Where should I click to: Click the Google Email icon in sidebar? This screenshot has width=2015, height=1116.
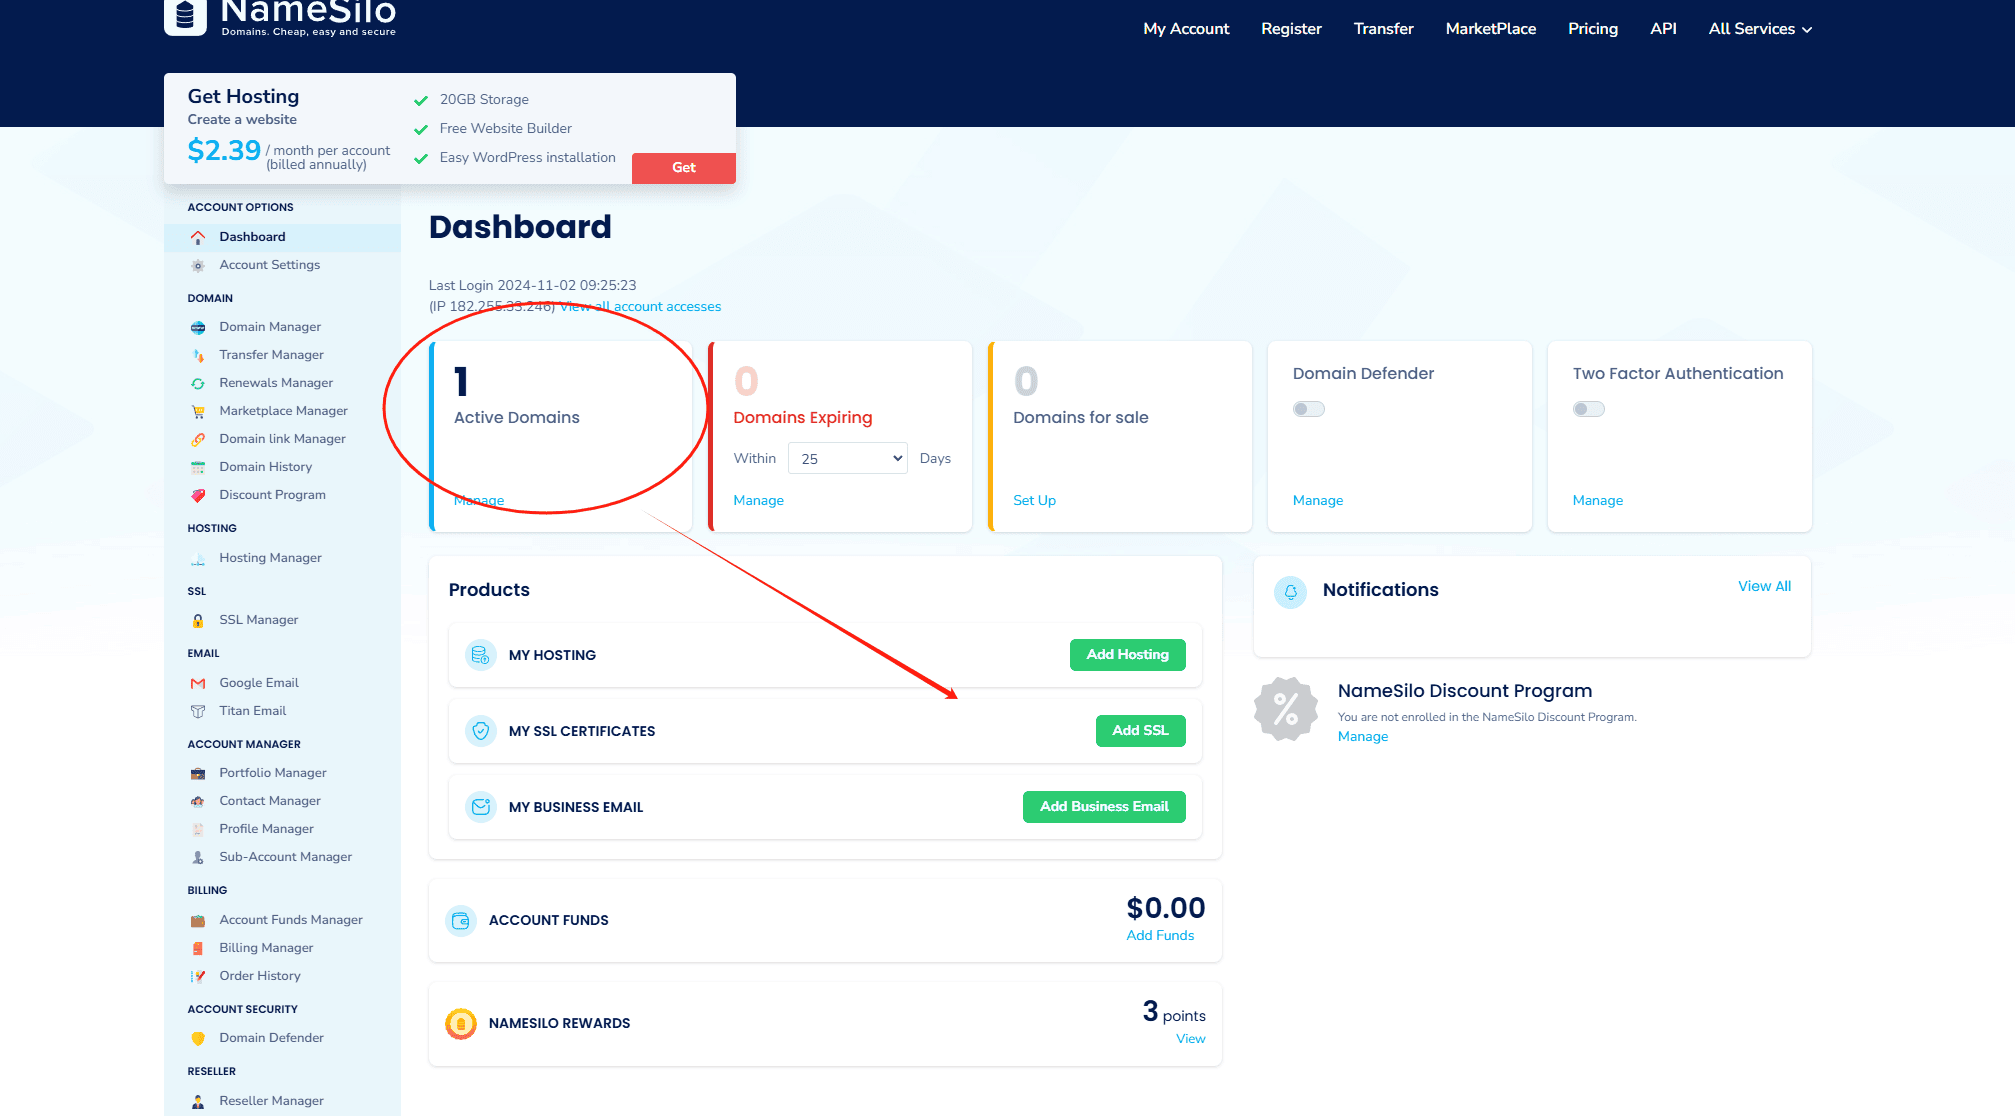(x=198, y=684)
